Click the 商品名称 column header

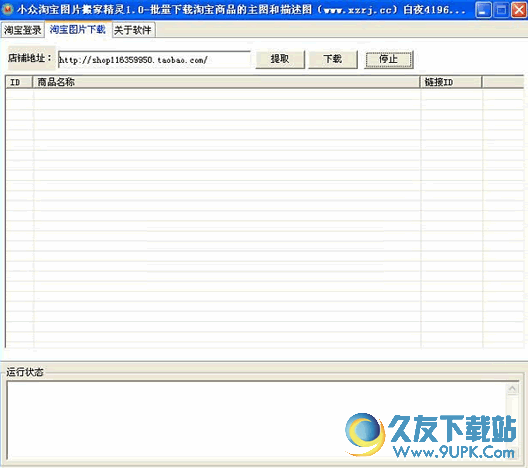click(x=226, y=82)
